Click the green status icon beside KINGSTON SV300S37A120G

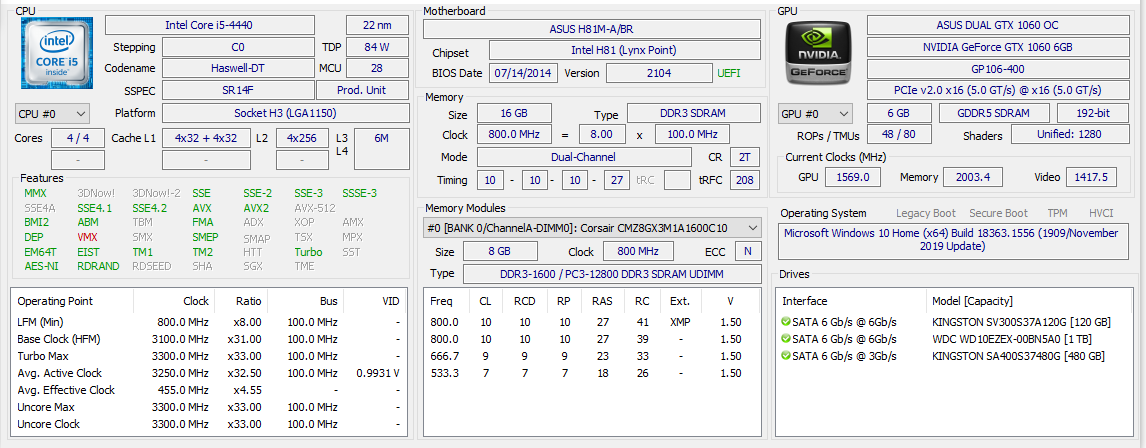click(786, 322)
